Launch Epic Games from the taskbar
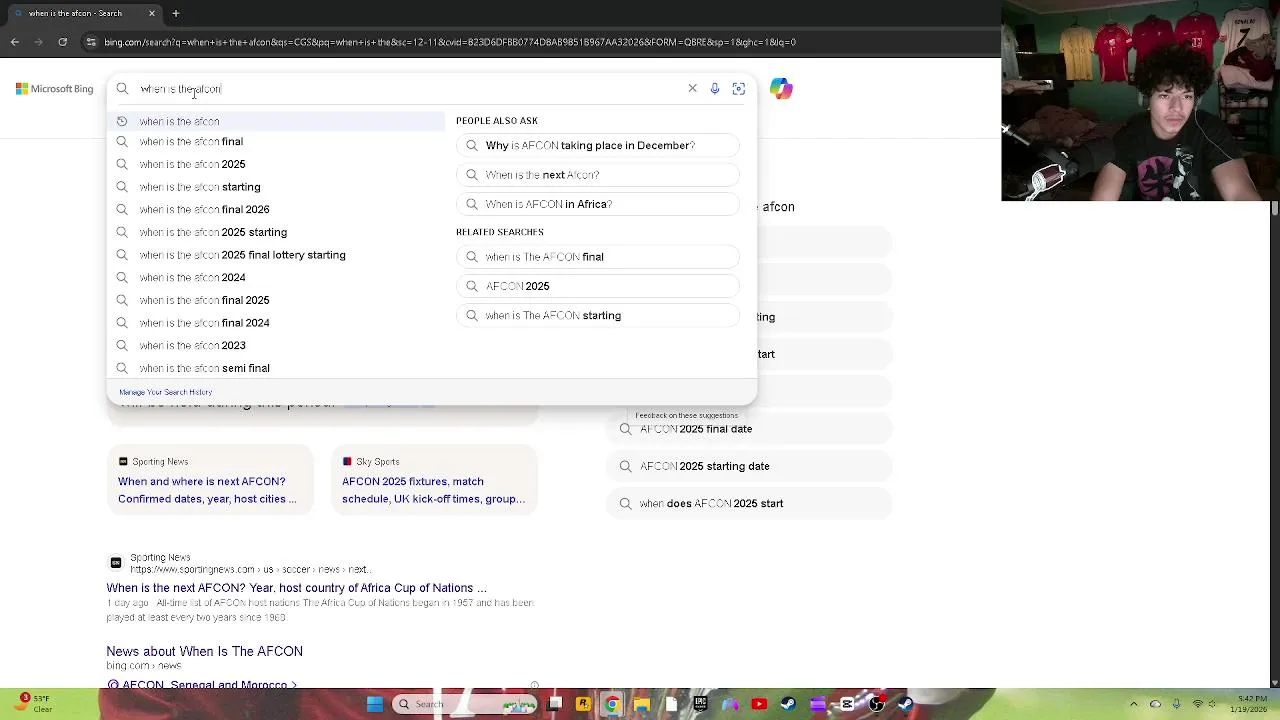 click(x=700, y=704)
